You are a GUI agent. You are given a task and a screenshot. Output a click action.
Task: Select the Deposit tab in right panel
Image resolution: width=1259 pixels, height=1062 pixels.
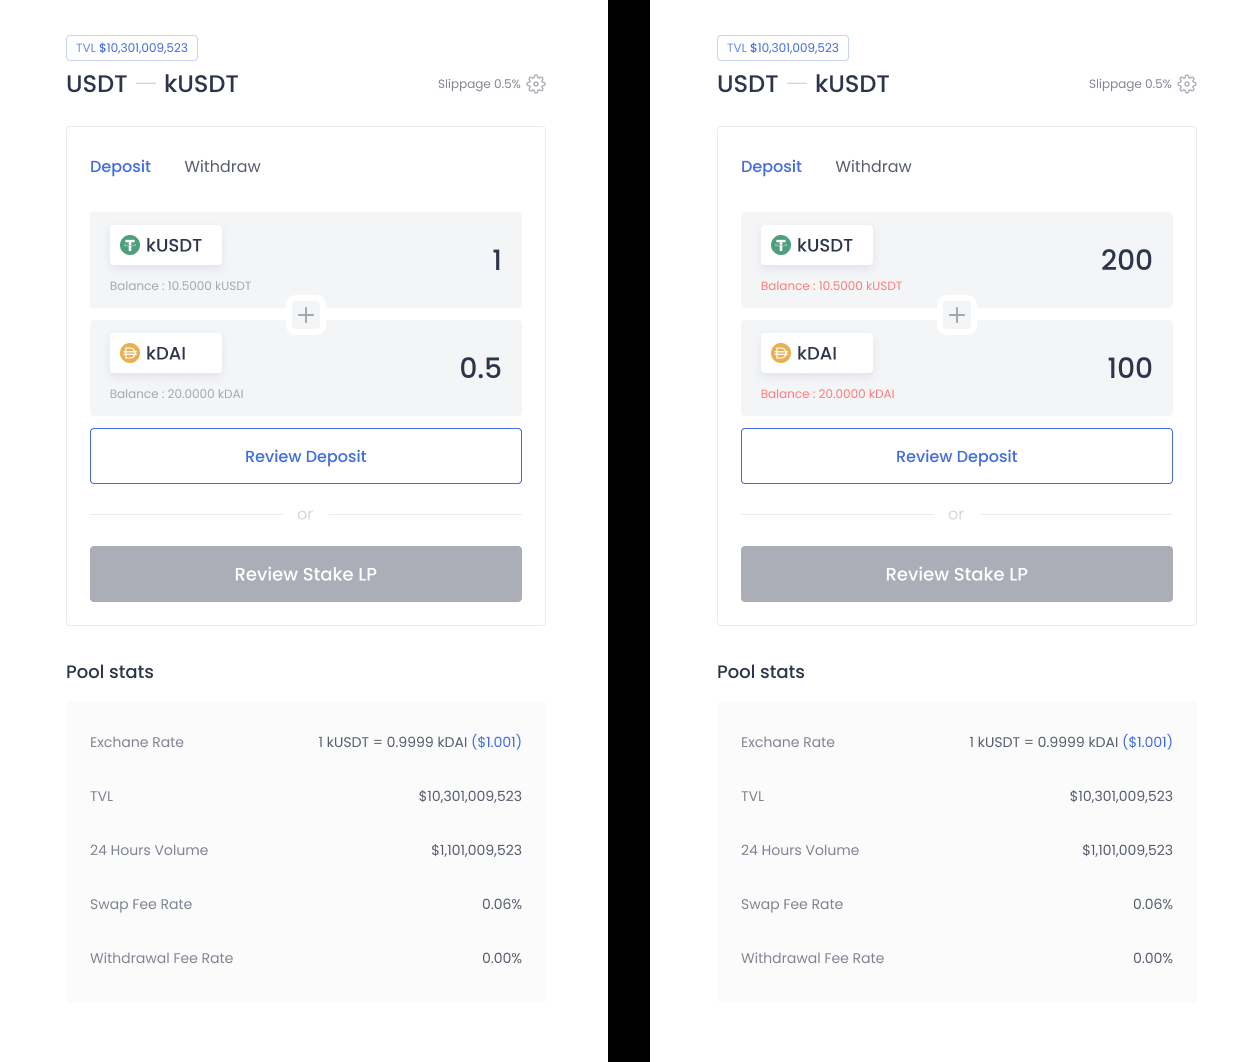[771, 166]
